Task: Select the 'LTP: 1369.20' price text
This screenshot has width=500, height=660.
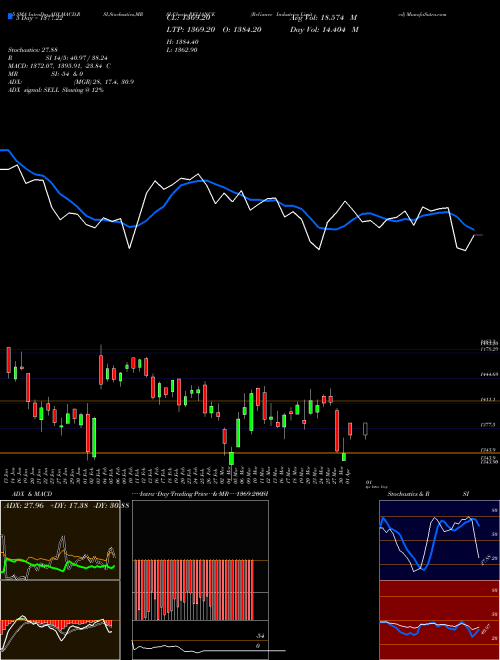Action: 191,29
